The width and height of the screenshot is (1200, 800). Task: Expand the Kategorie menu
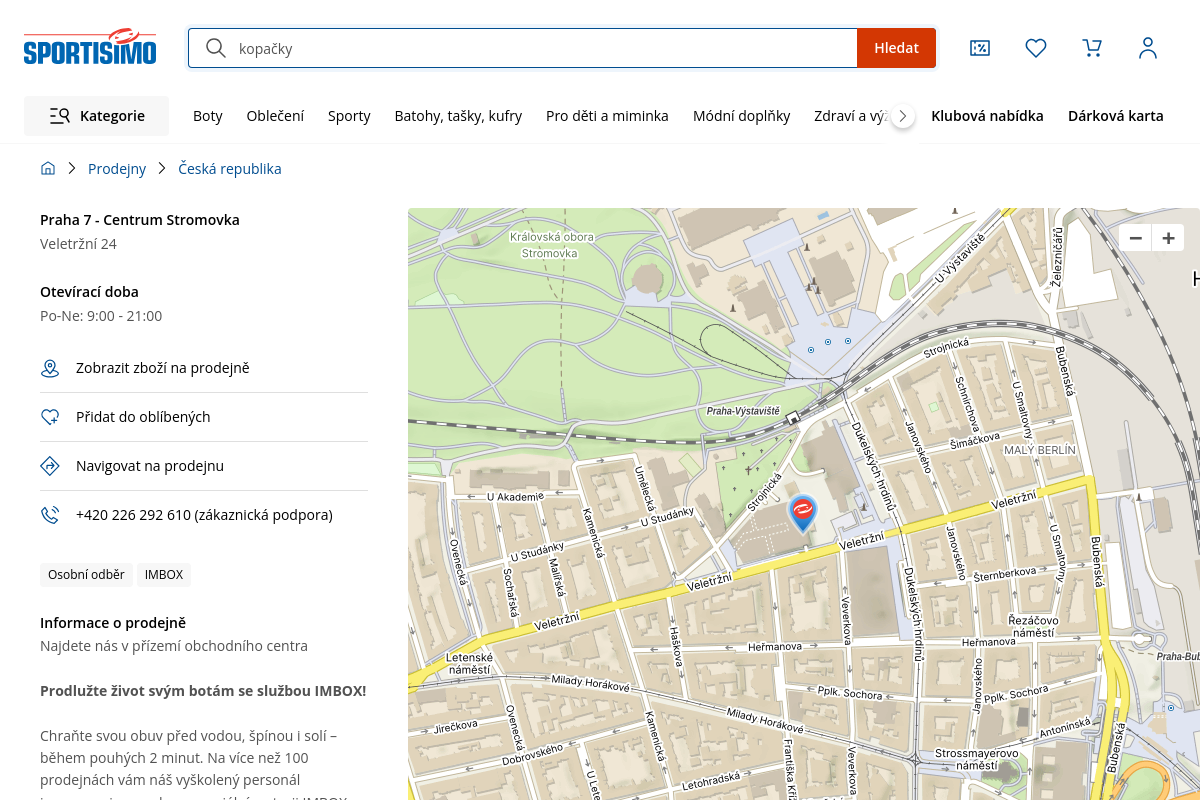pos(97,116)
